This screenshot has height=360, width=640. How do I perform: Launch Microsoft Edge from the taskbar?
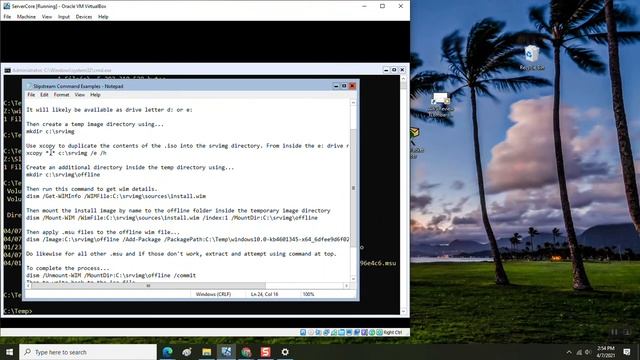pos(167,352)
